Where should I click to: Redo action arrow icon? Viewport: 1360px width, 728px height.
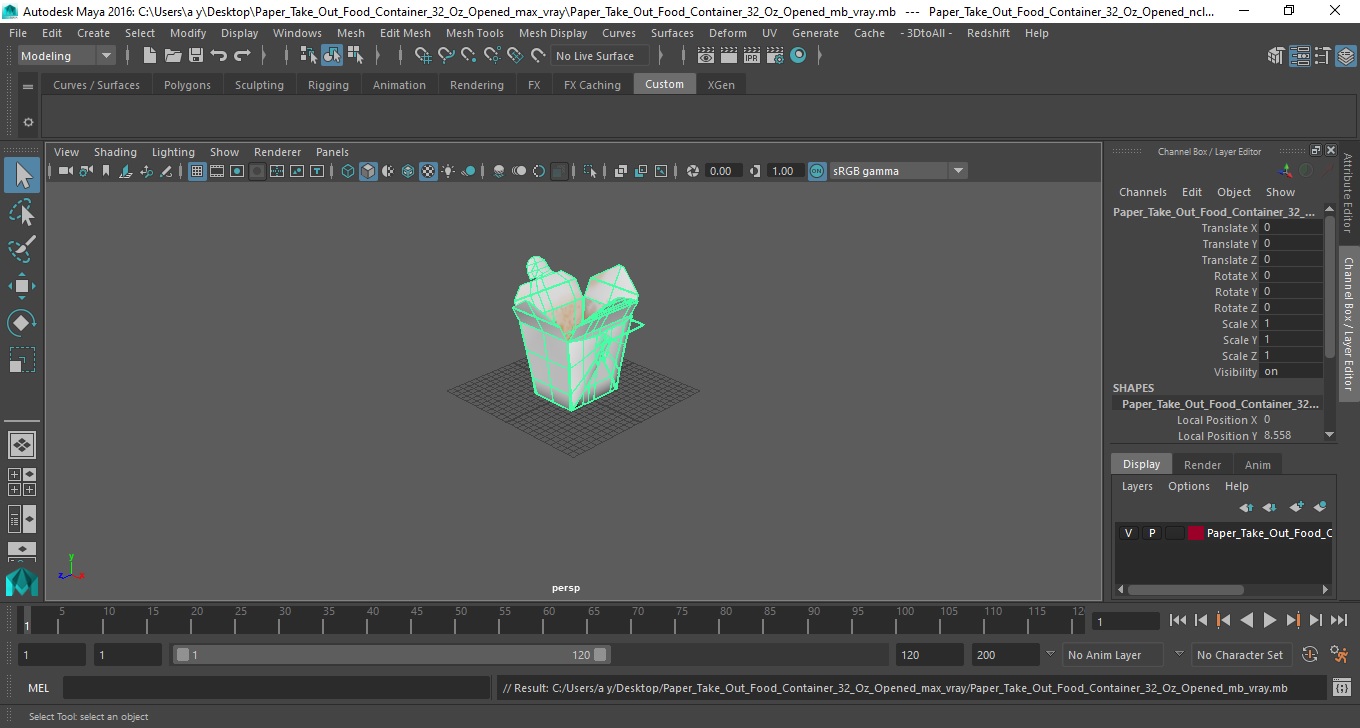242,56
